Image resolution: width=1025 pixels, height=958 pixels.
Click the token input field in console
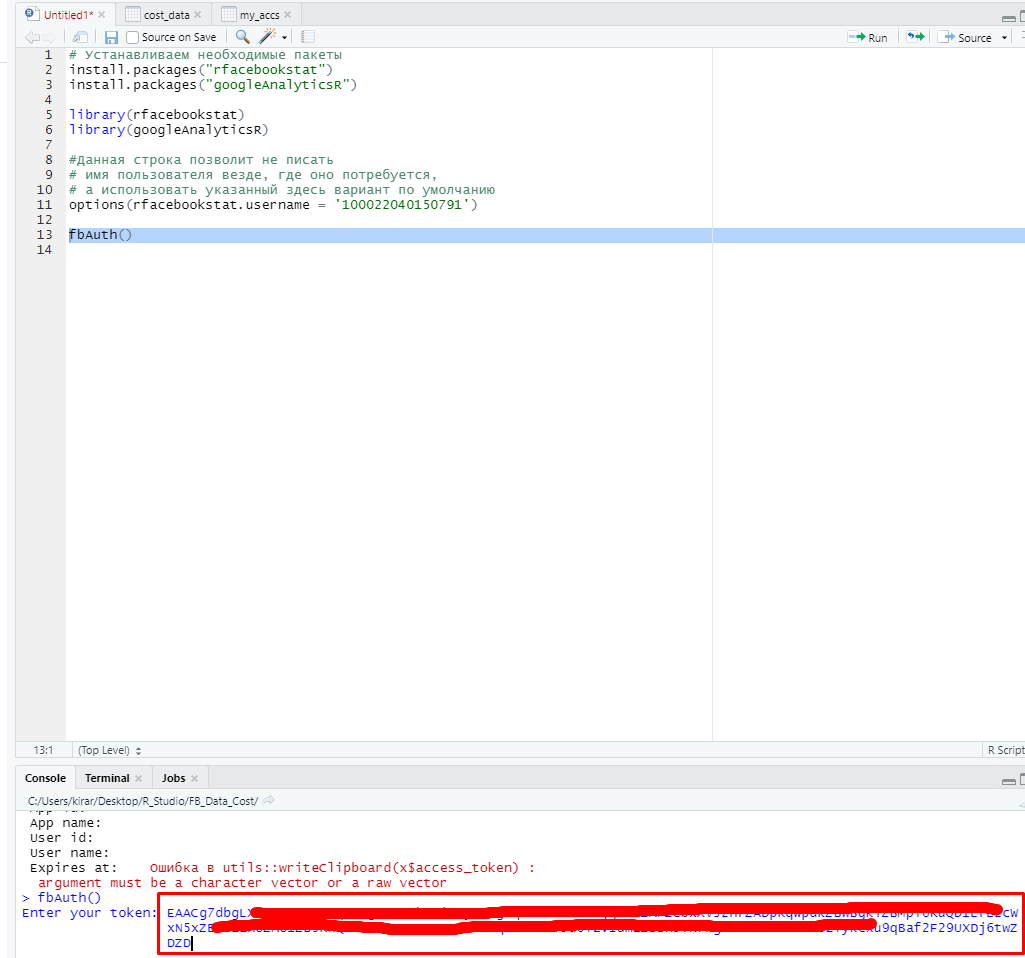[590, 943]
